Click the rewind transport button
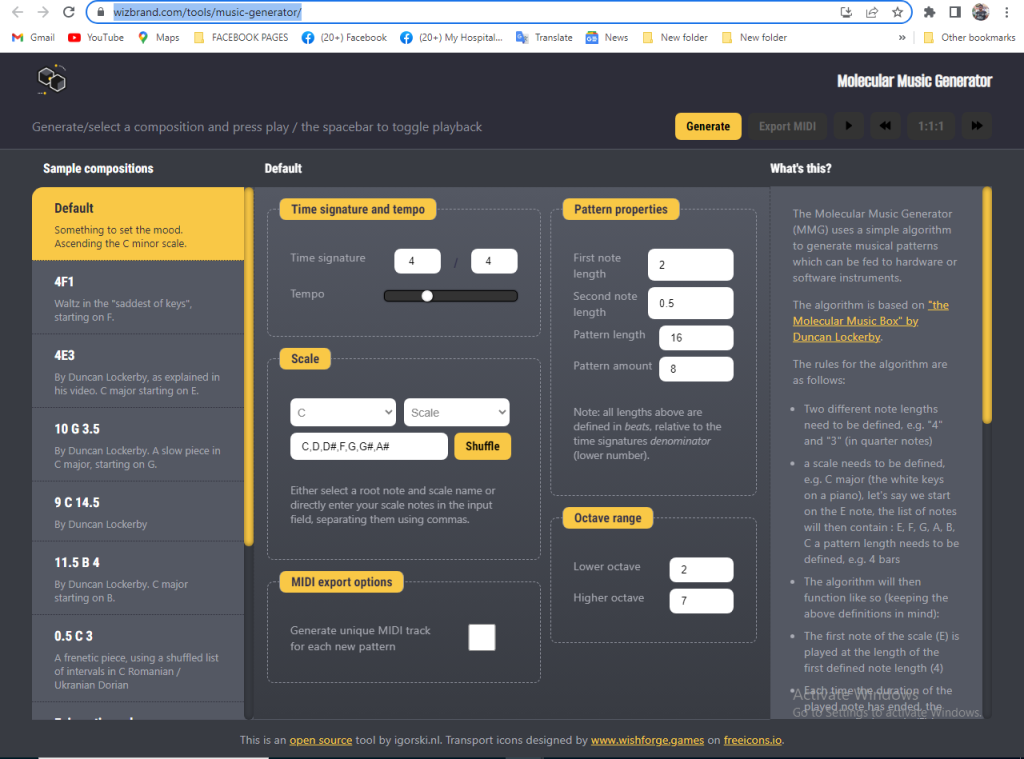1024x759 pixels. click(886, 126)
